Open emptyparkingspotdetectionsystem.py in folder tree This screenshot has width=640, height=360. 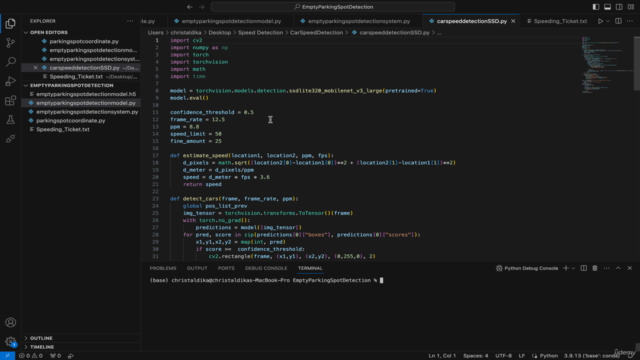(x=87, y=112)
